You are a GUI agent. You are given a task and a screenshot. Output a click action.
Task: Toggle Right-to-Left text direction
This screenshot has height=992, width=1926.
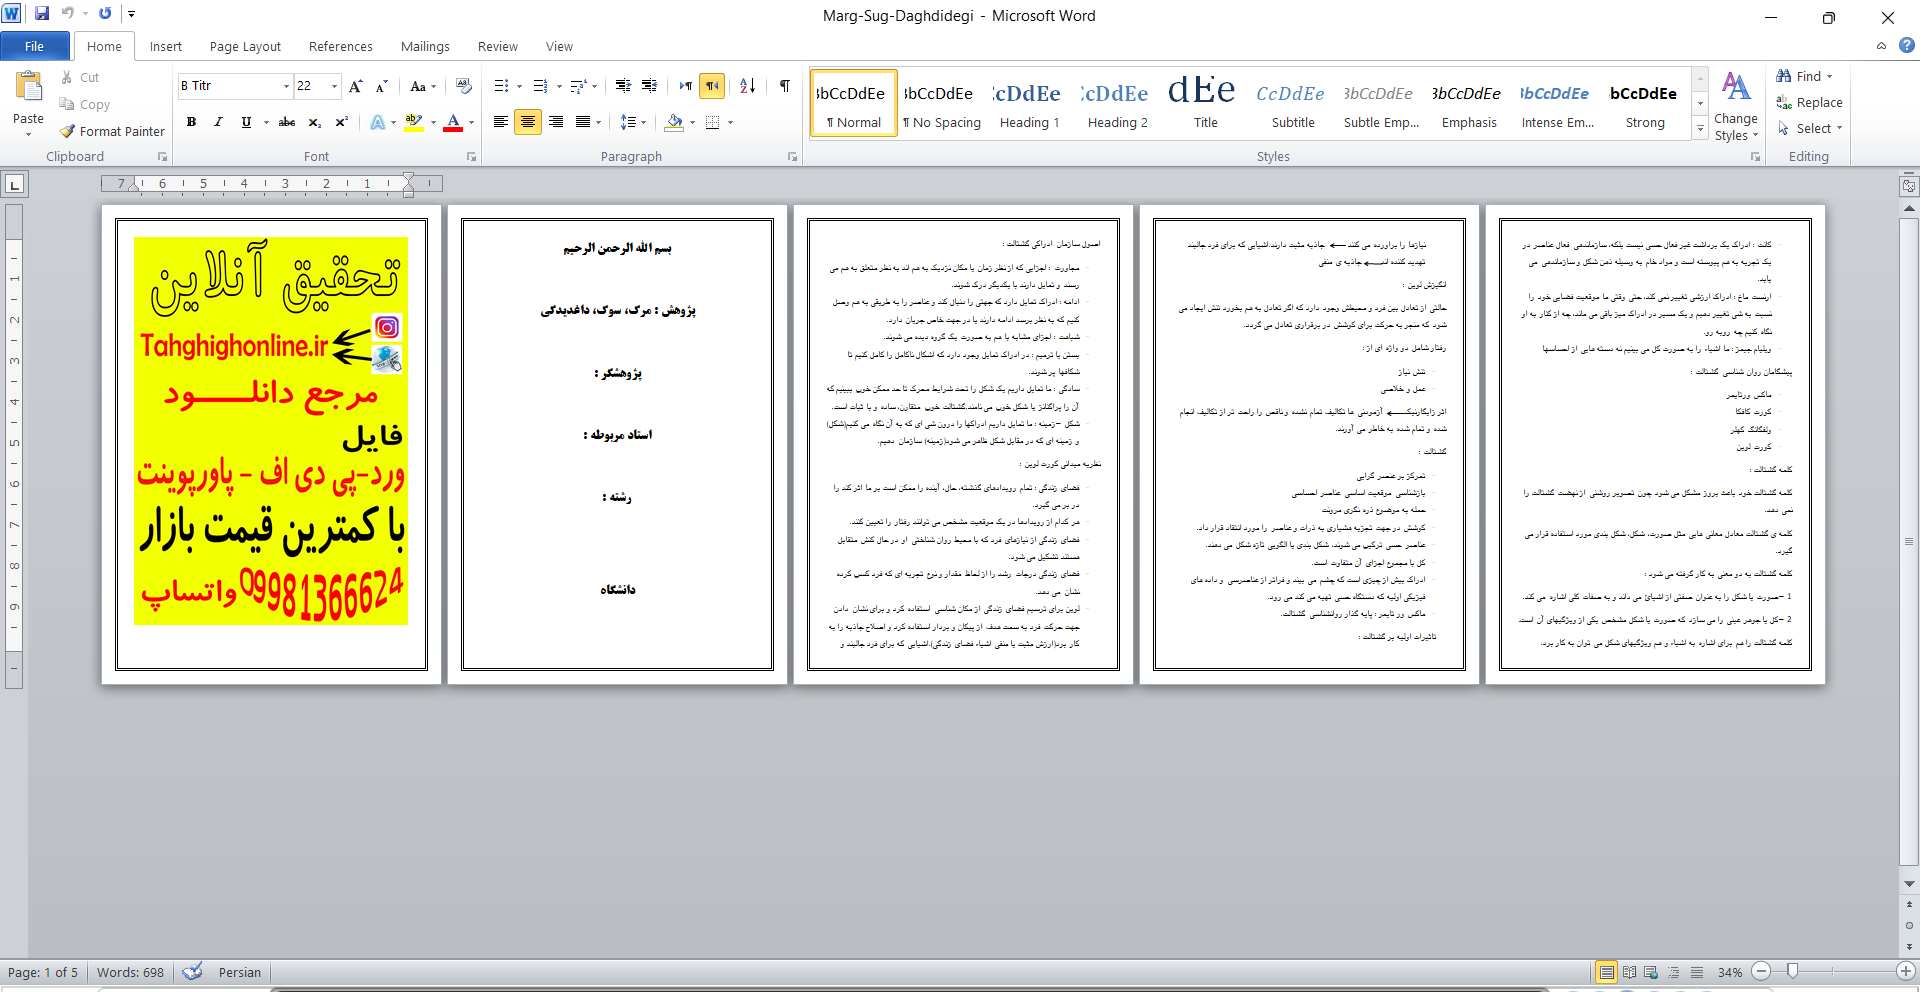(x=712, y=86)
